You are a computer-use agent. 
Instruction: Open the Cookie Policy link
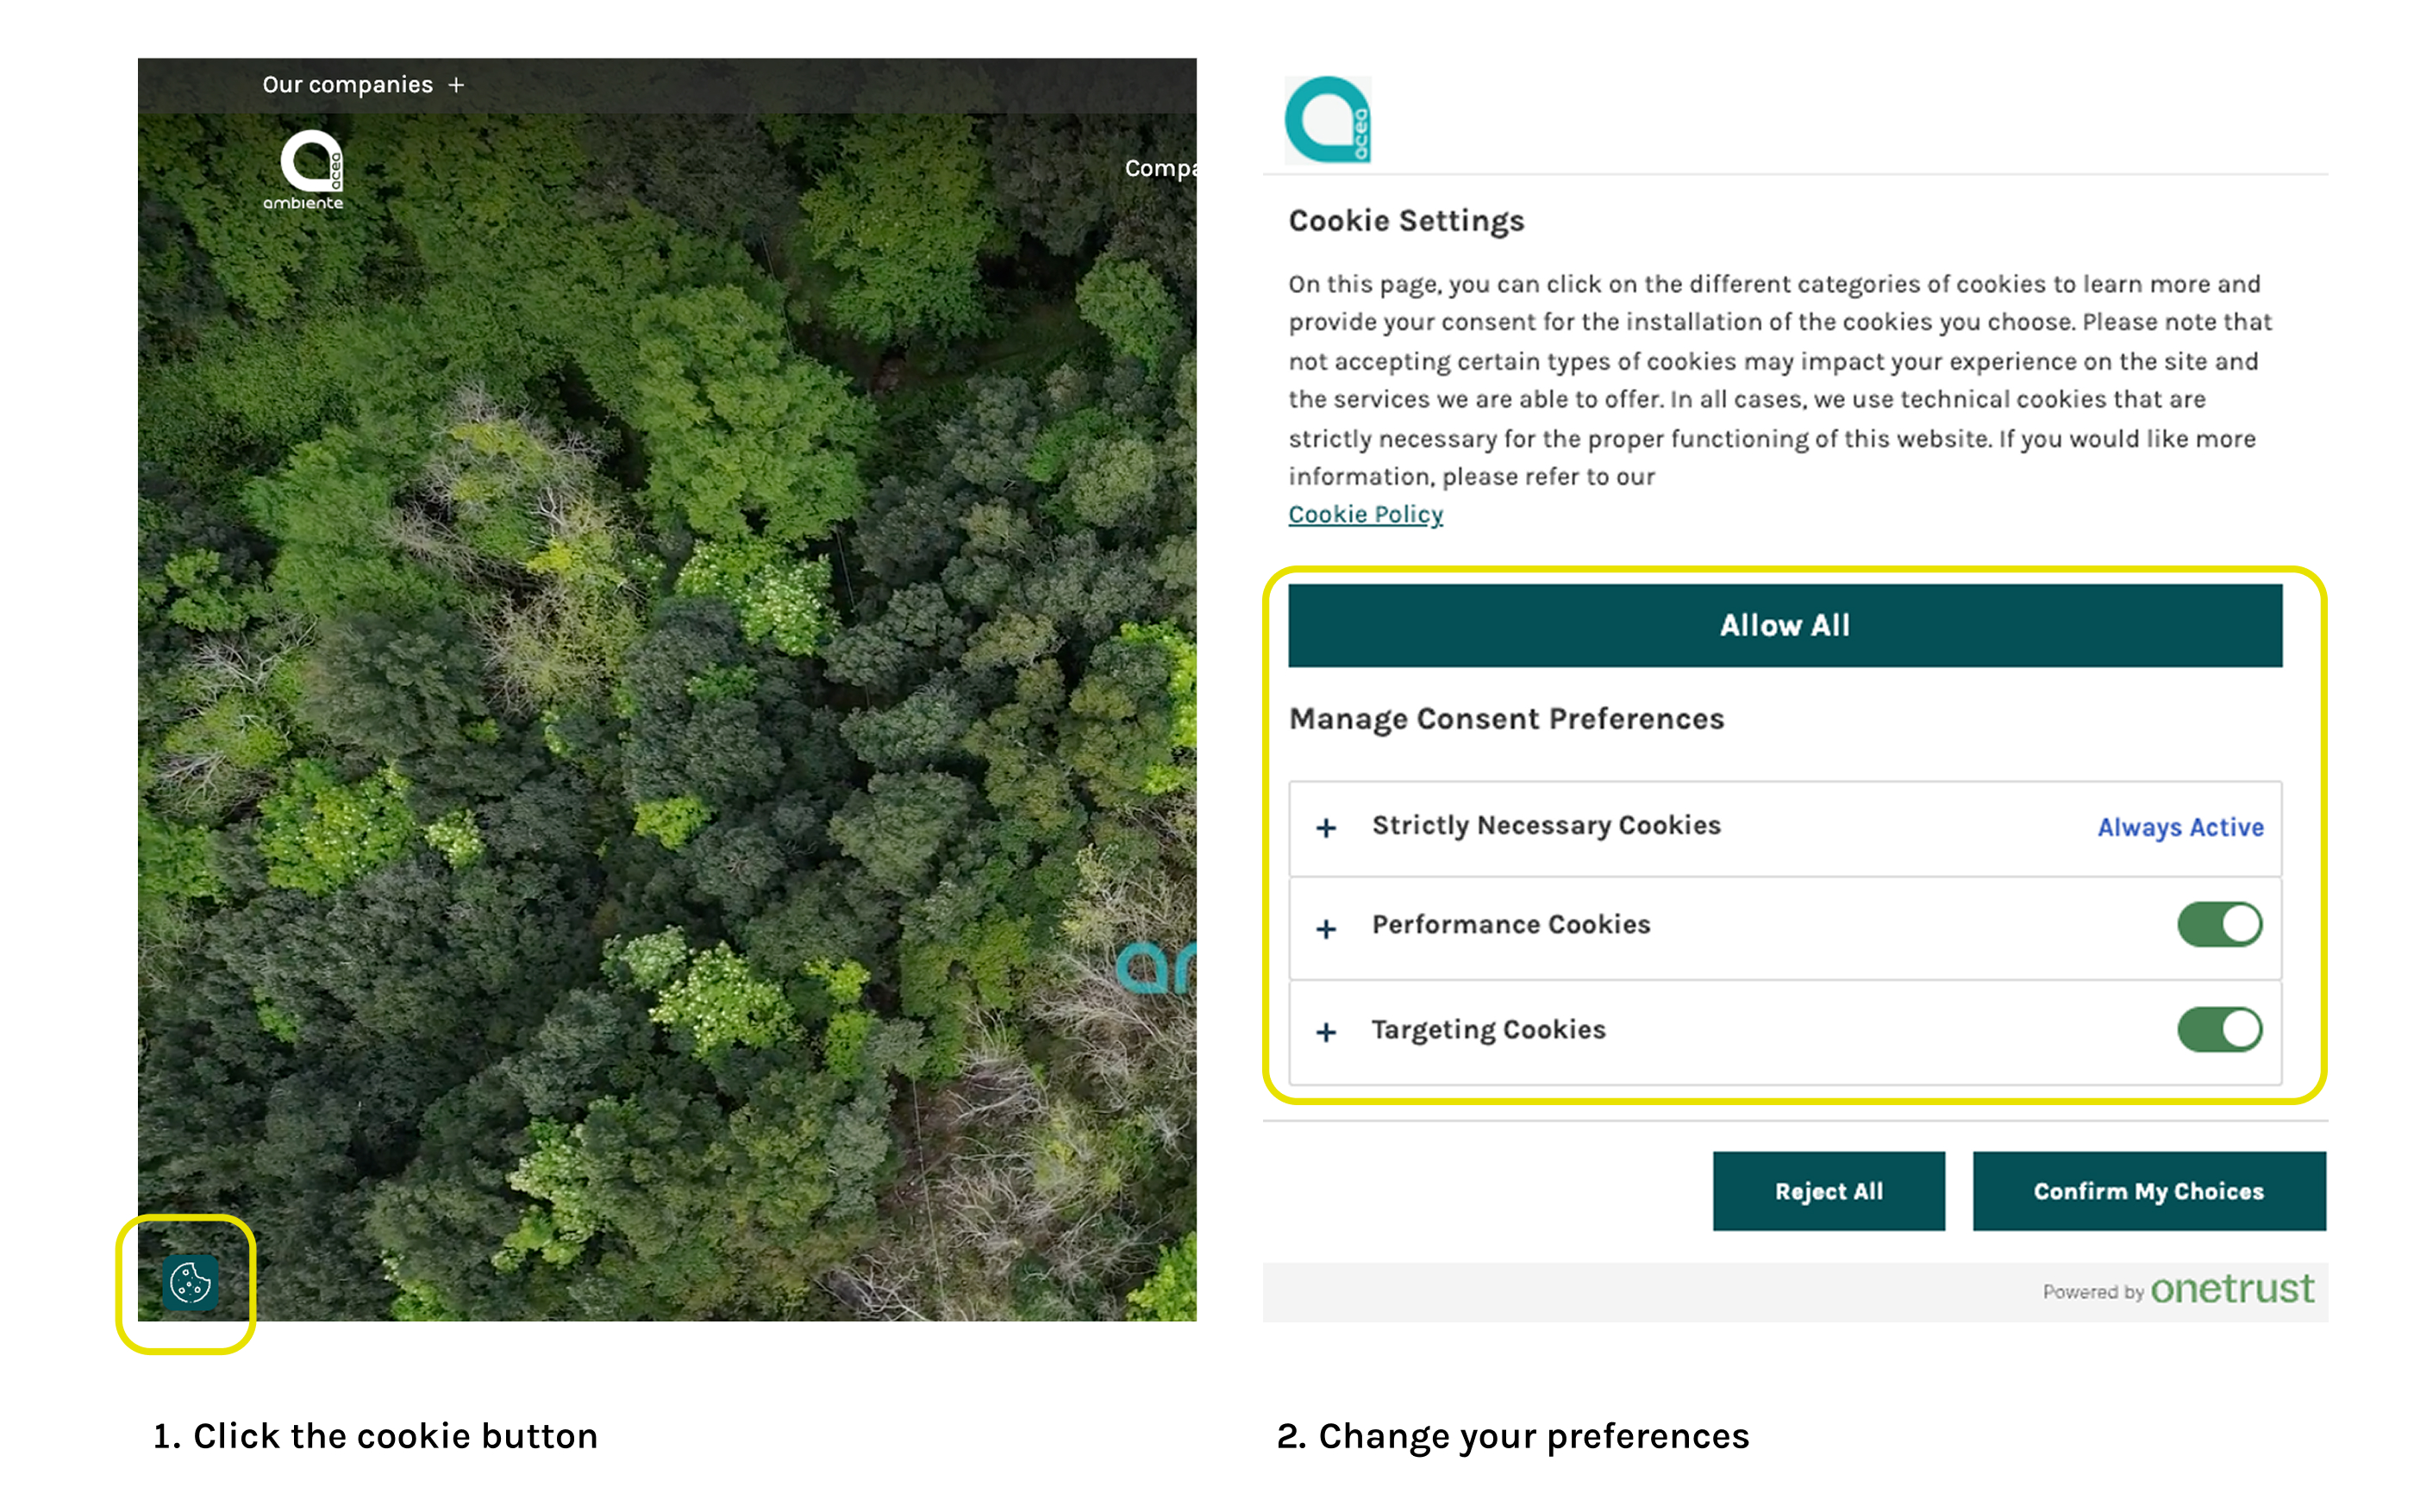(x=1365, y=514)
